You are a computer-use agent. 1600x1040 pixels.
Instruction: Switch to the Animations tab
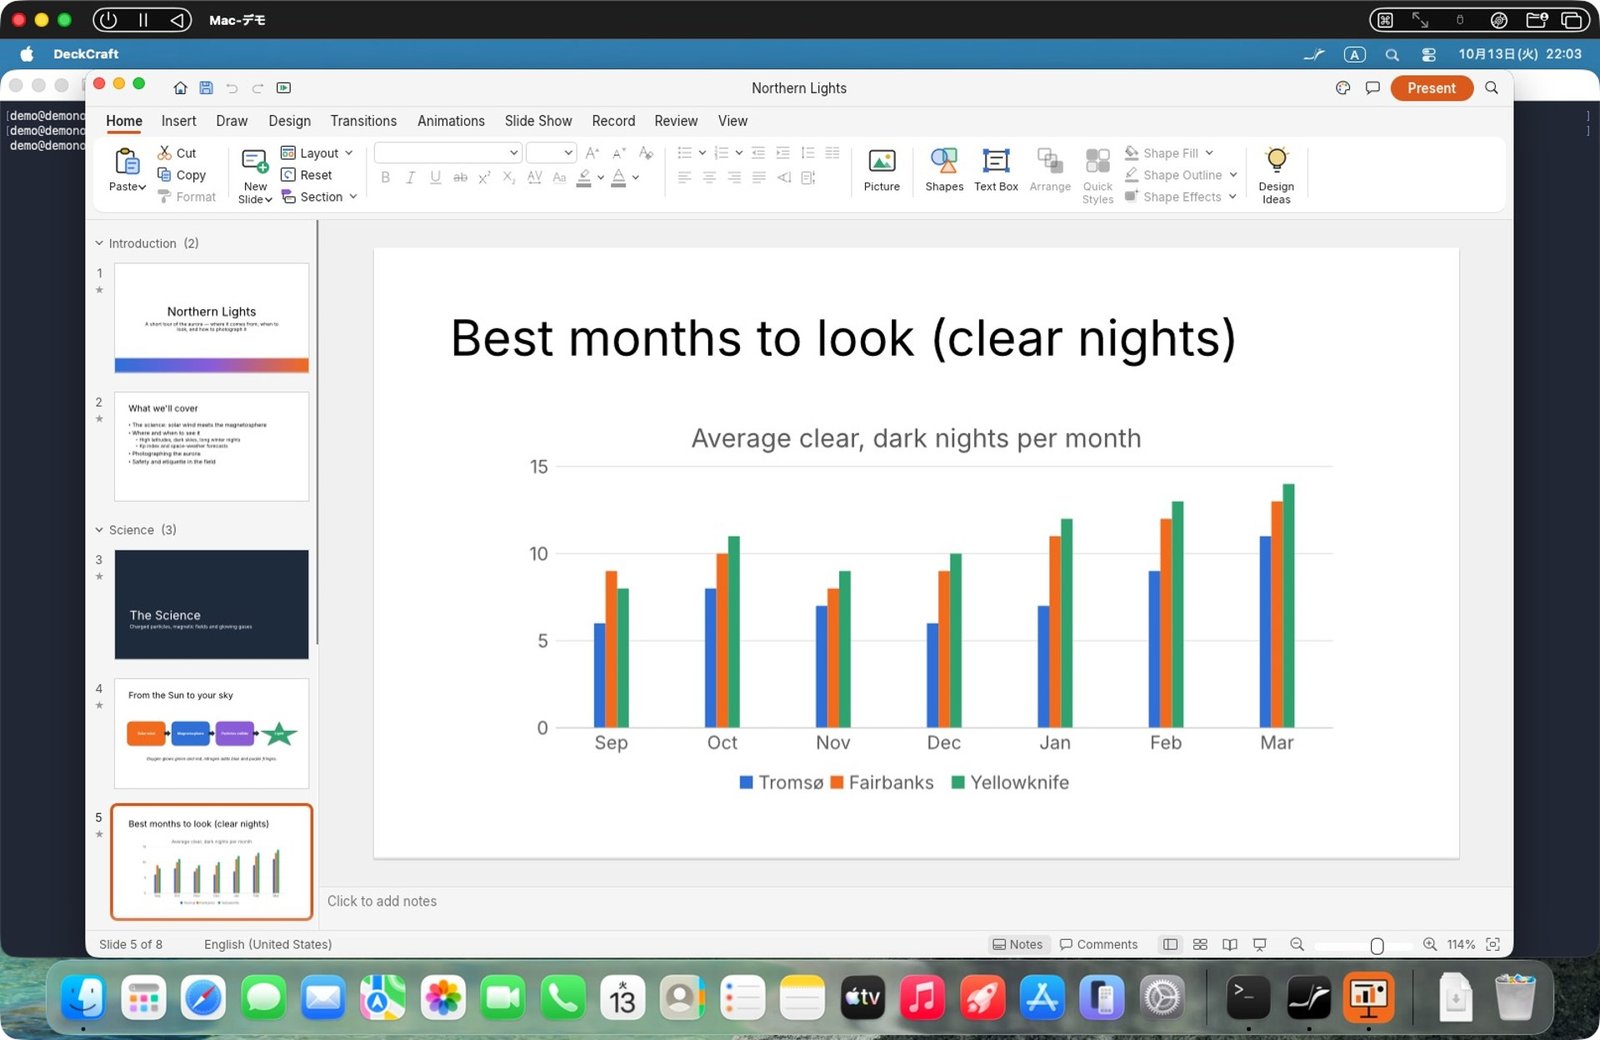451,121
